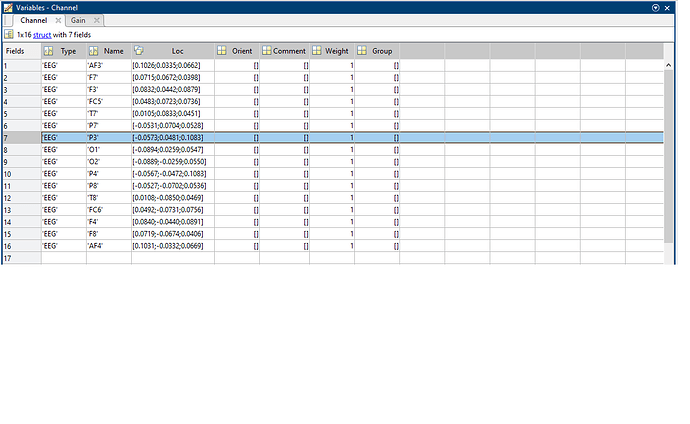Viewport: 690px width, 424px height.
Task: Click the scrollbar up arrow
Action: pos(668,65)
